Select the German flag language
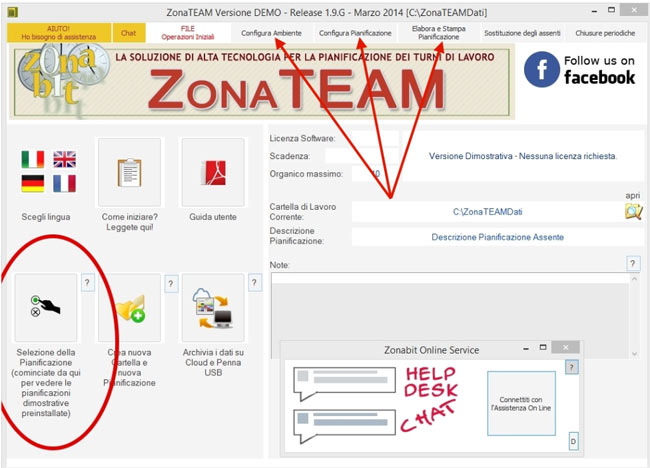The width and height of the screenshot is (650, 468). (33, 184)
